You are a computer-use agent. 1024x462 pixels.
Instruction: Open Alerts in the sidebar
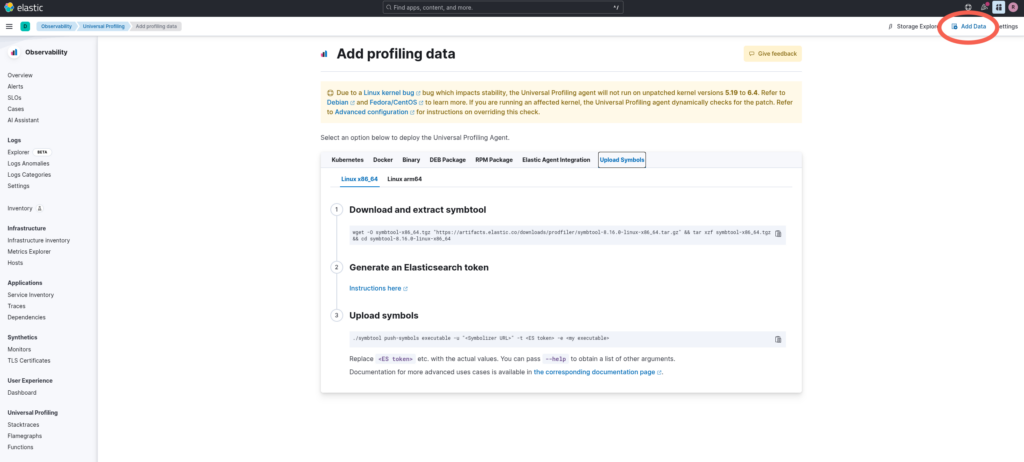[x=15, y=86]
